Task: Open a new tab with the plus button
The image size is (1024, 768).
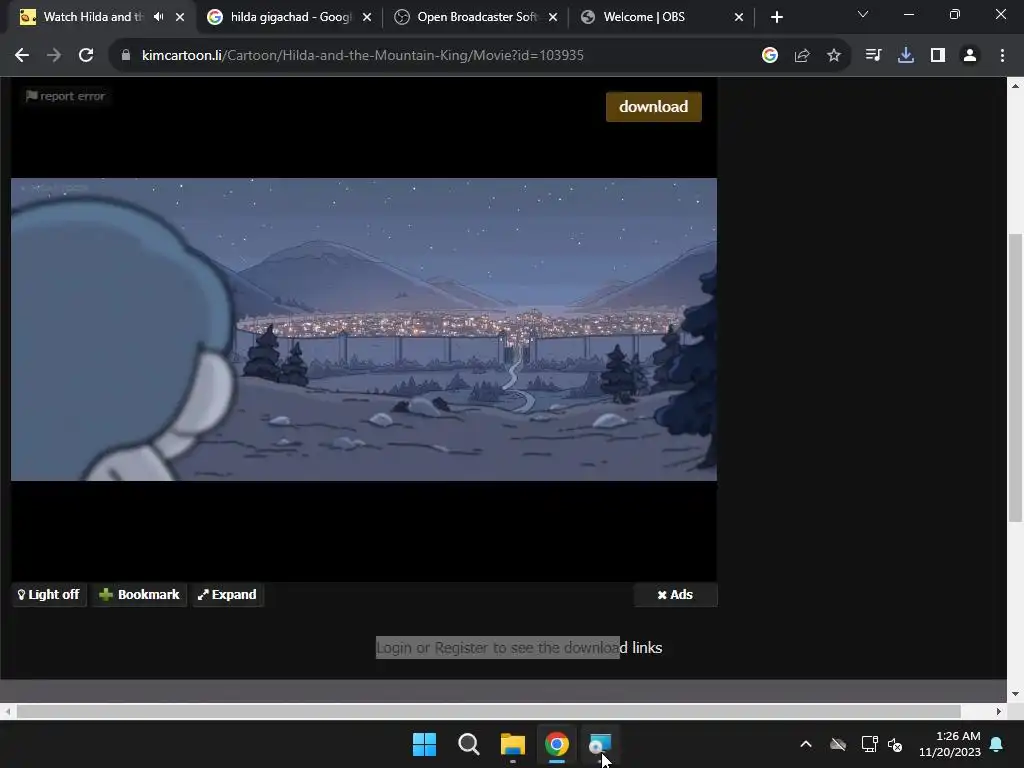Action: pyautogui.click(x=776, y=17)
